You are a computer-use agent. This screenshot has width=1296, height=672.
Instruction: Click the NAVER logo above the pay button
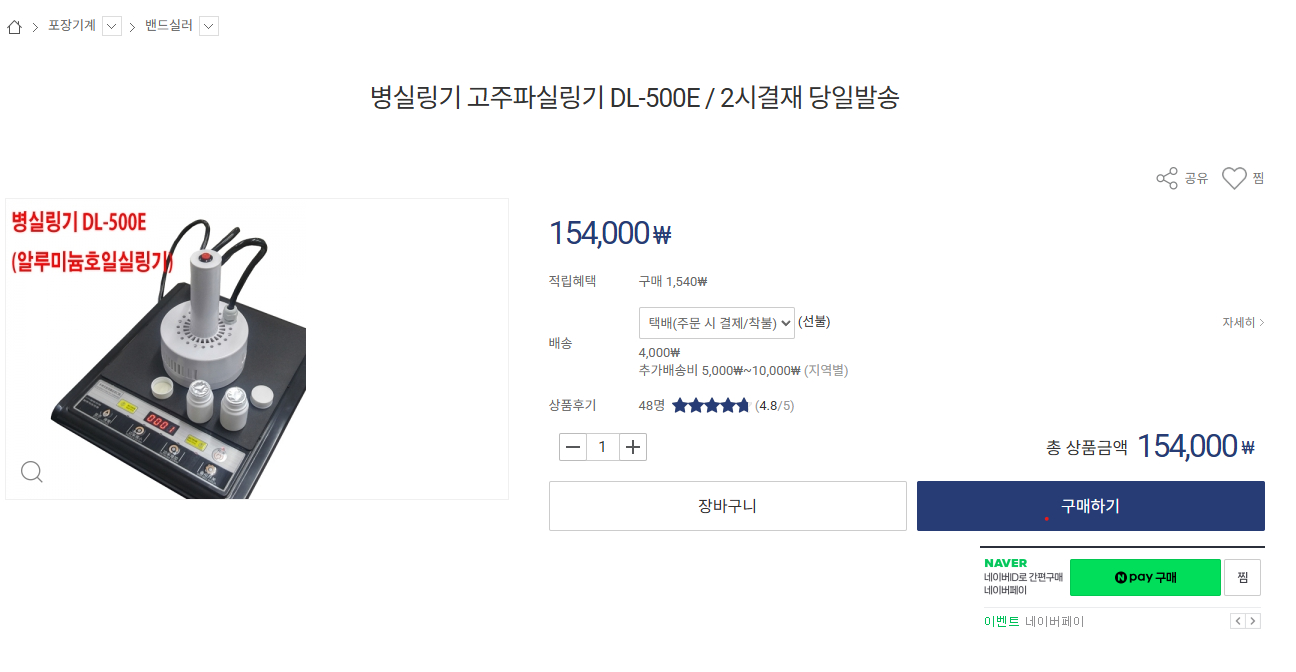(1005, 563)
